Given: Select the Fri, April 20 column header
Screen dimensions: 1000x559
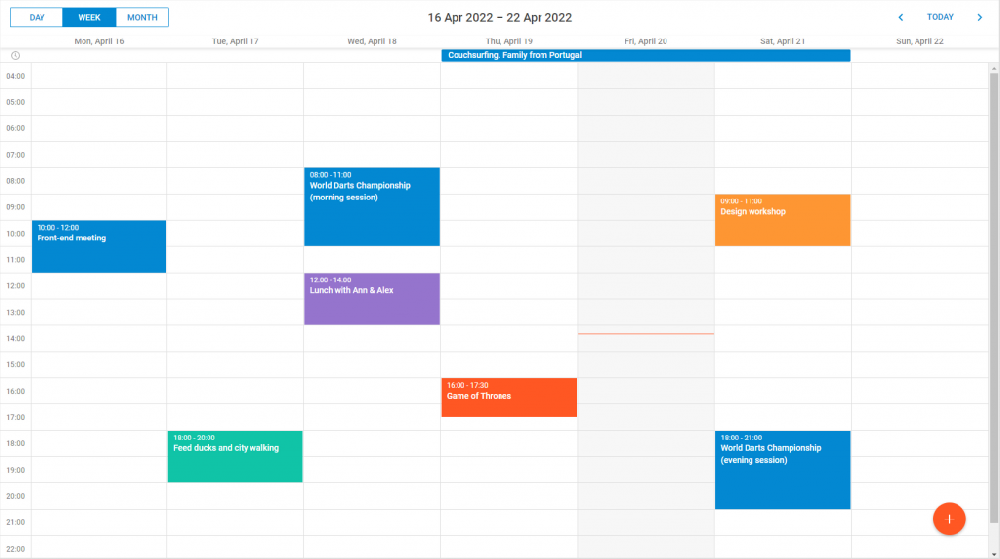Looking at the screenshot, I should coord(645,41).
